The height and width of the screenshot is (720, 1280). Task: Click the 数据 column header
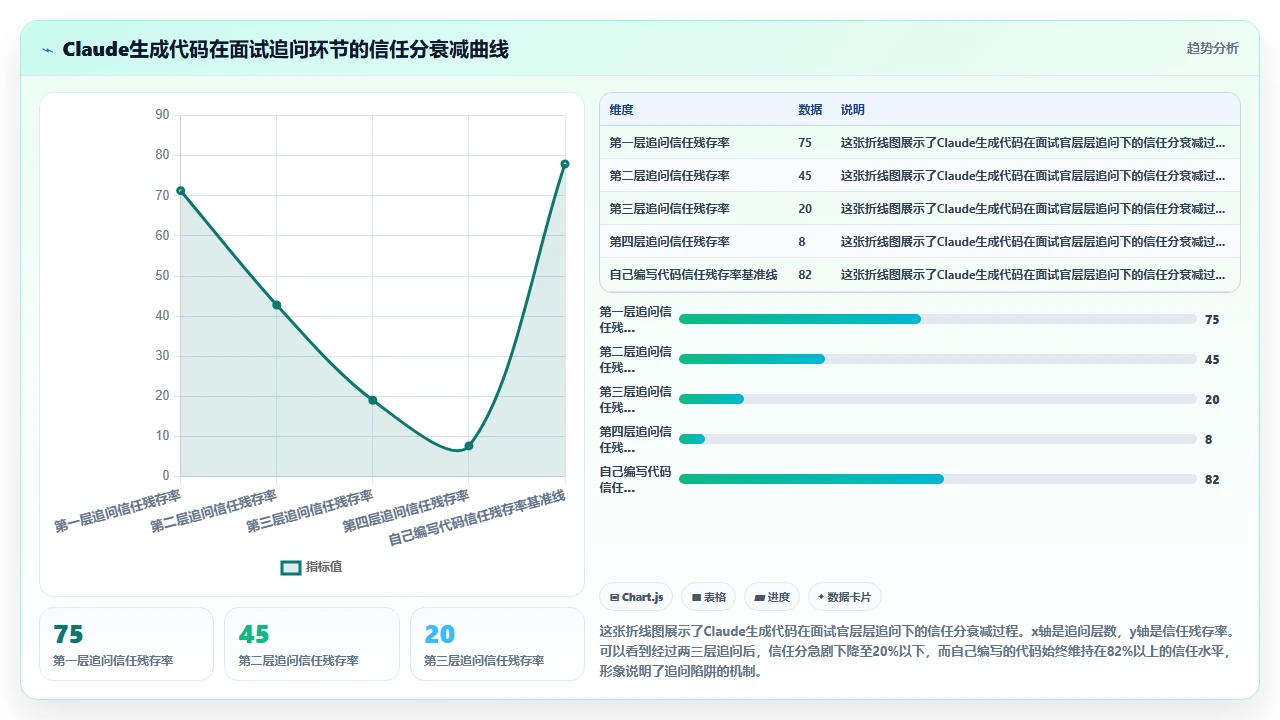[x=810, y=110]
